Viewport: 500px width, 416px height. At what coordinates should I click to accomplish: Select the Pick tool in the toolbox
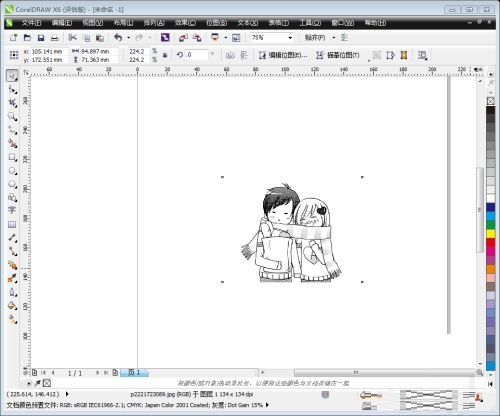12,76
